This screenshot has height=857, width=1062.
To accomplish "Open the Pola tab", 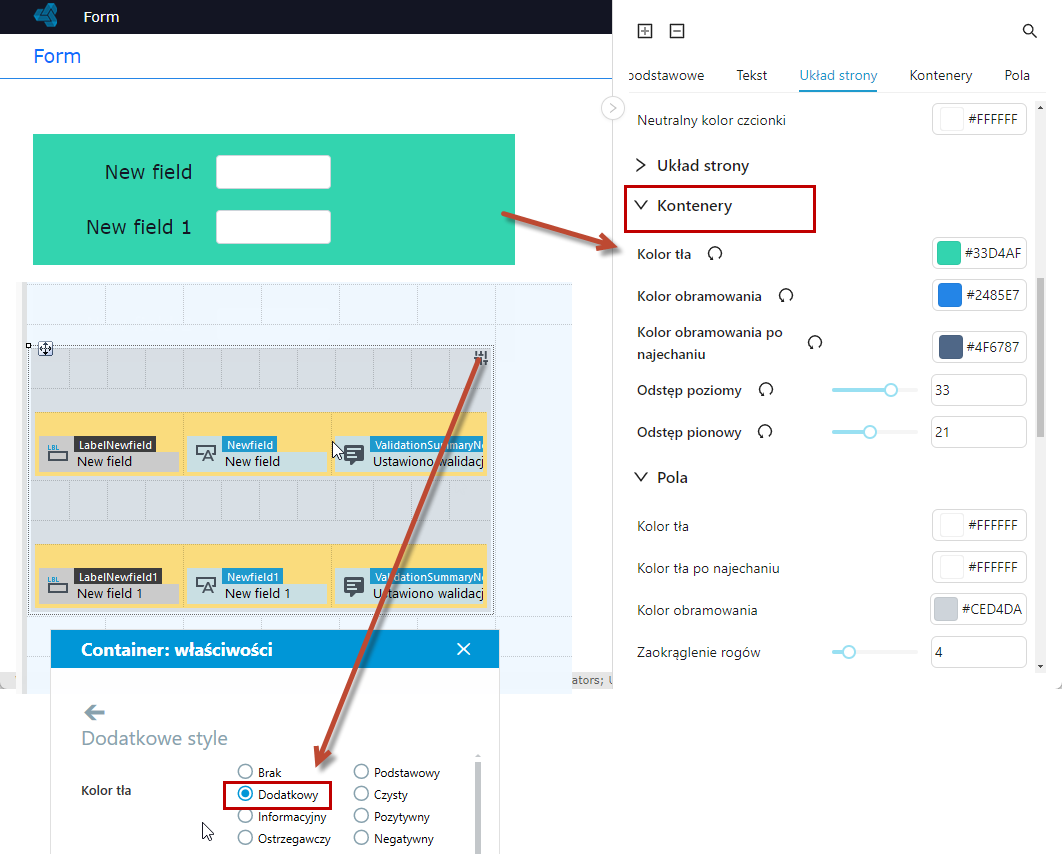I will [1017, 75].
